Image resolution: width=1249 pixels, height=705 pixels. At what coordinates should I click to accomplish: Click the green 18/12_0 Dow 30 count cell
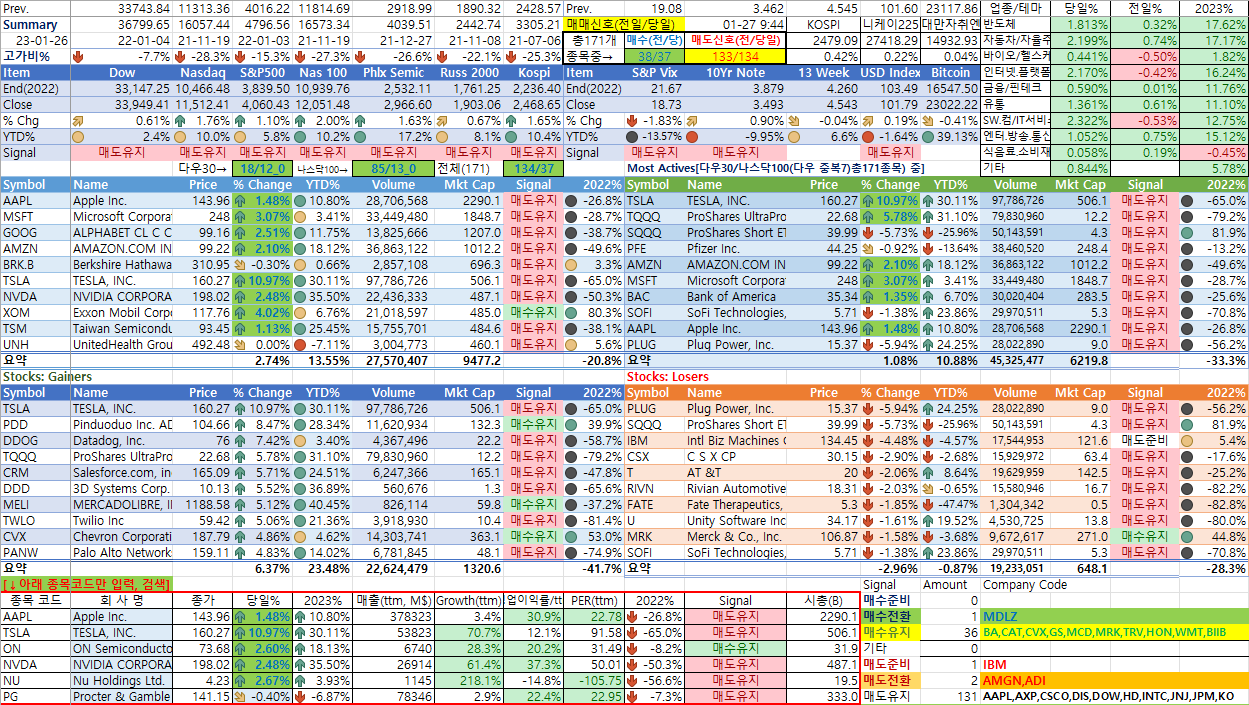pyautogui.click(x=264, y=169)
